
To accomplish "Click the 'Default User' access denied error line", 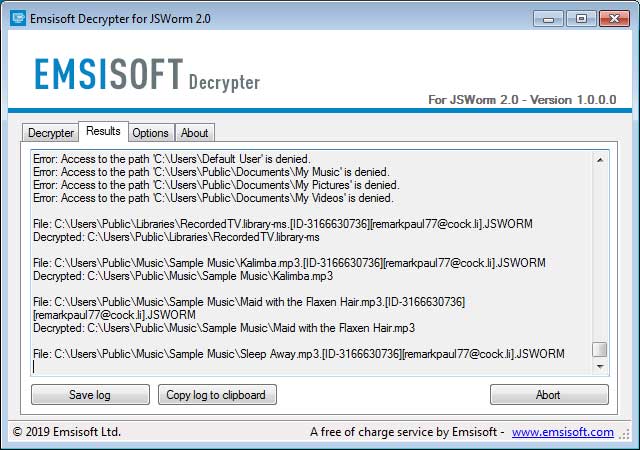I will click(172, 159).
